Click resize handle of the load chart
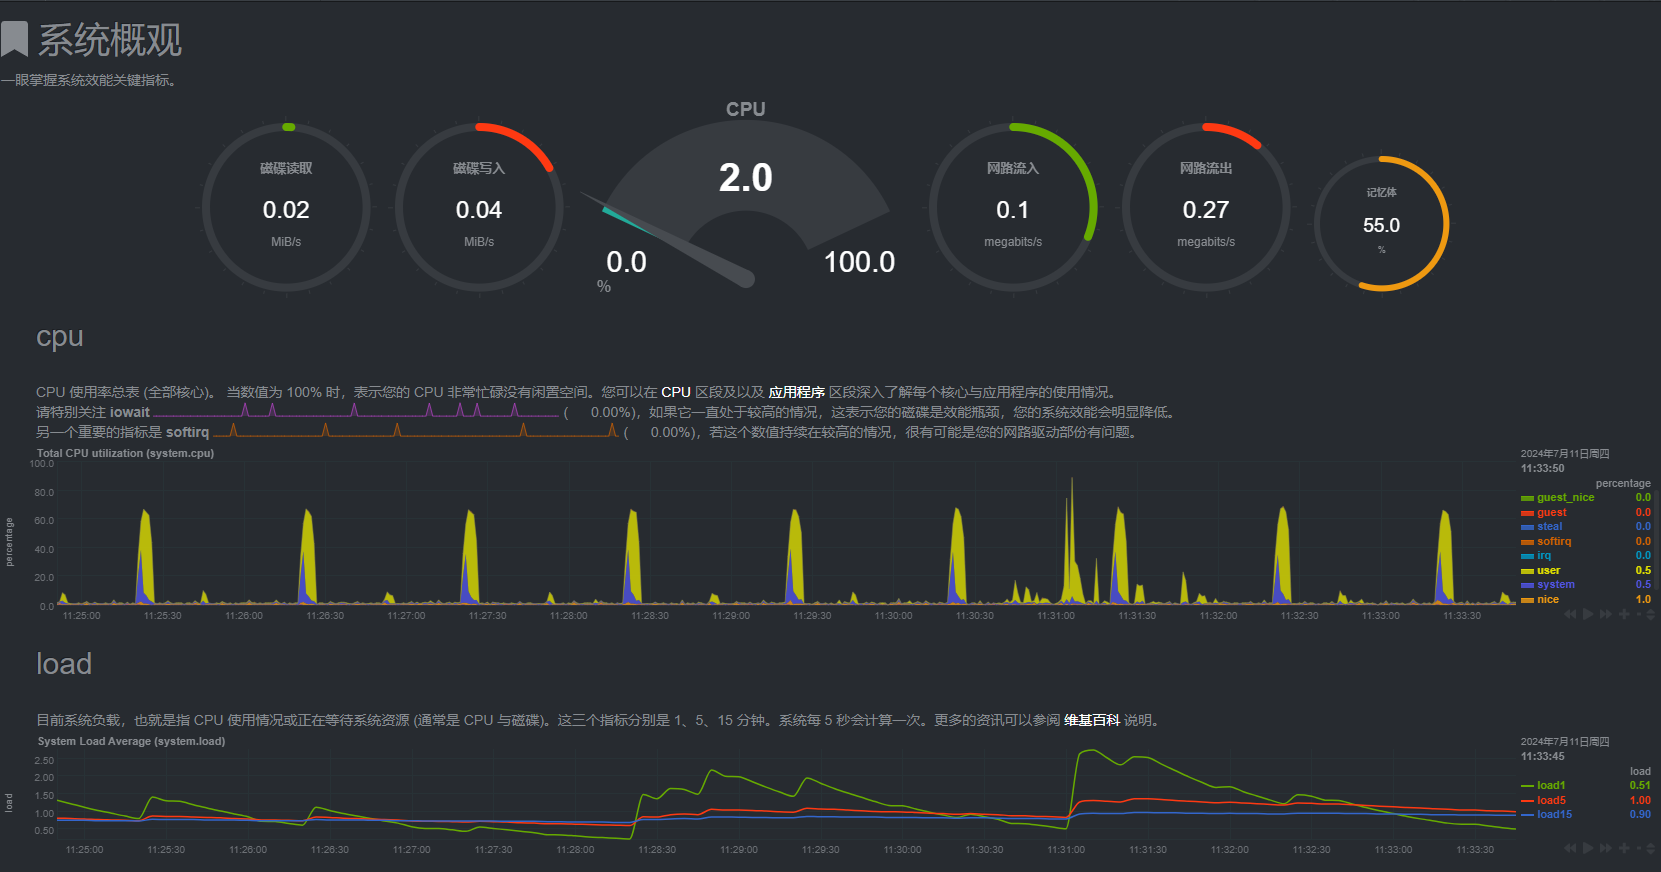Image resolution: width=1661 pixels, height=872 pixels. coord(1651,848)
